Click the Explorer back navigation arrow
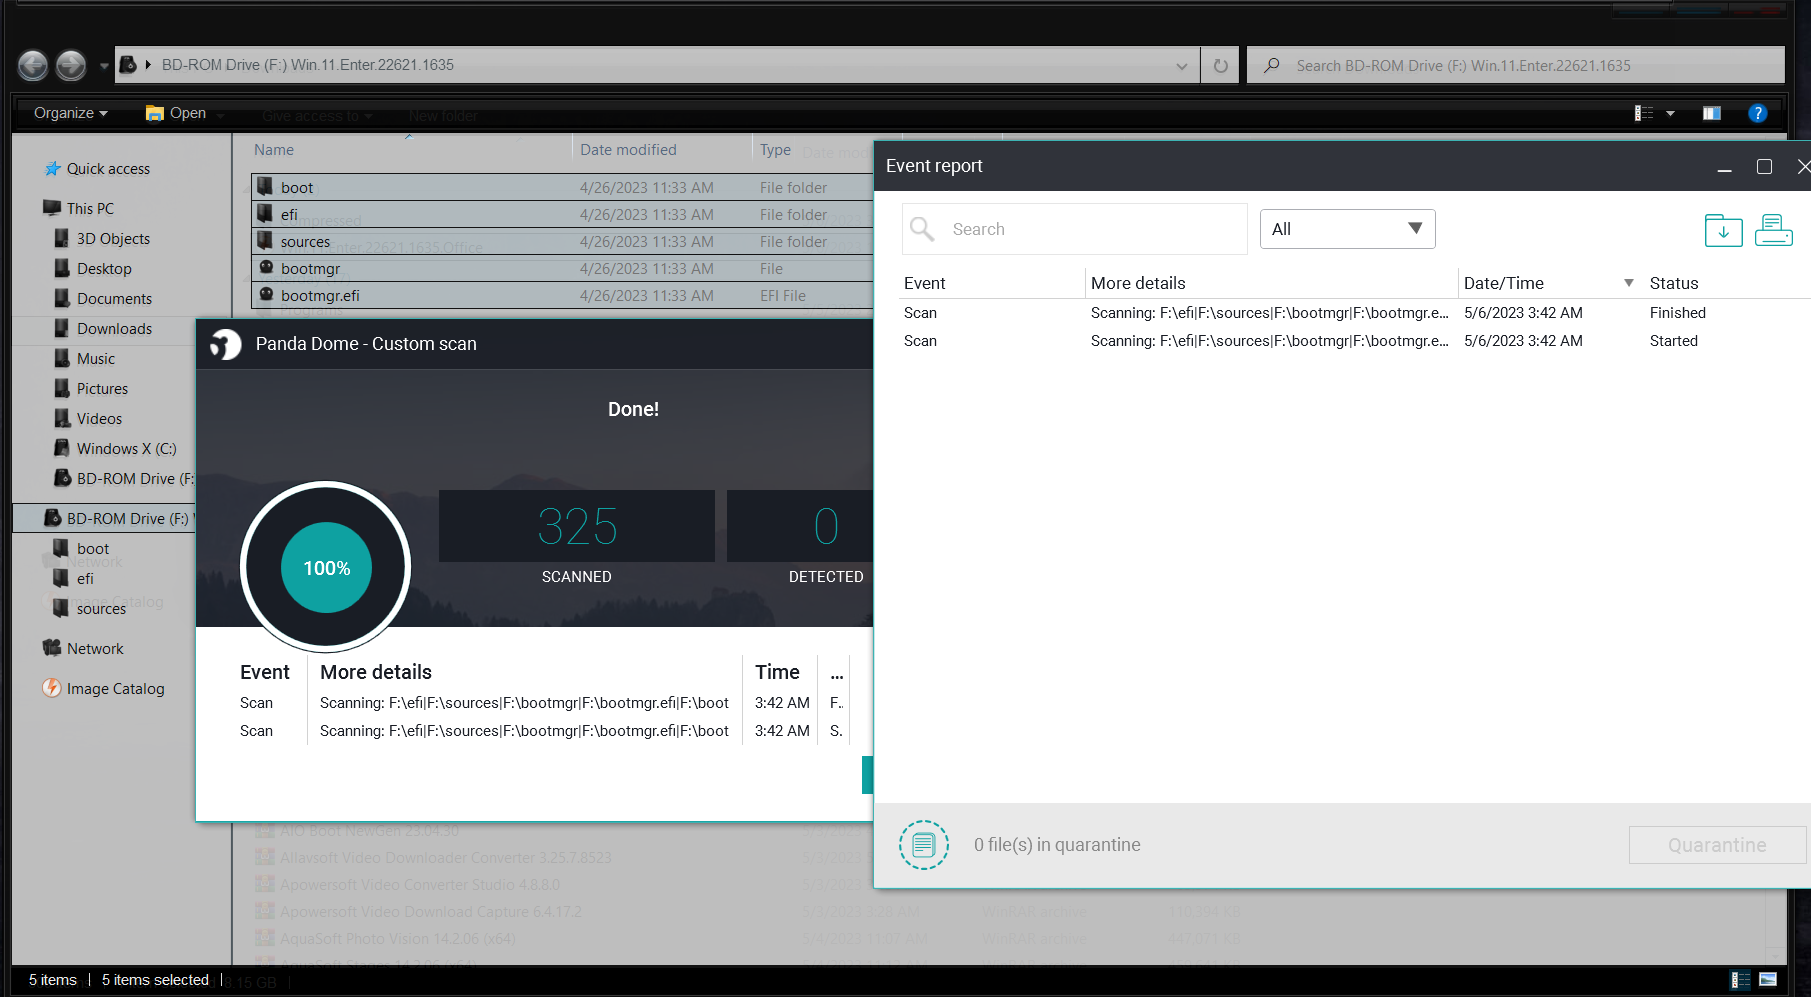The width and height of the screenshot is (1811, 997). (33, 66)
